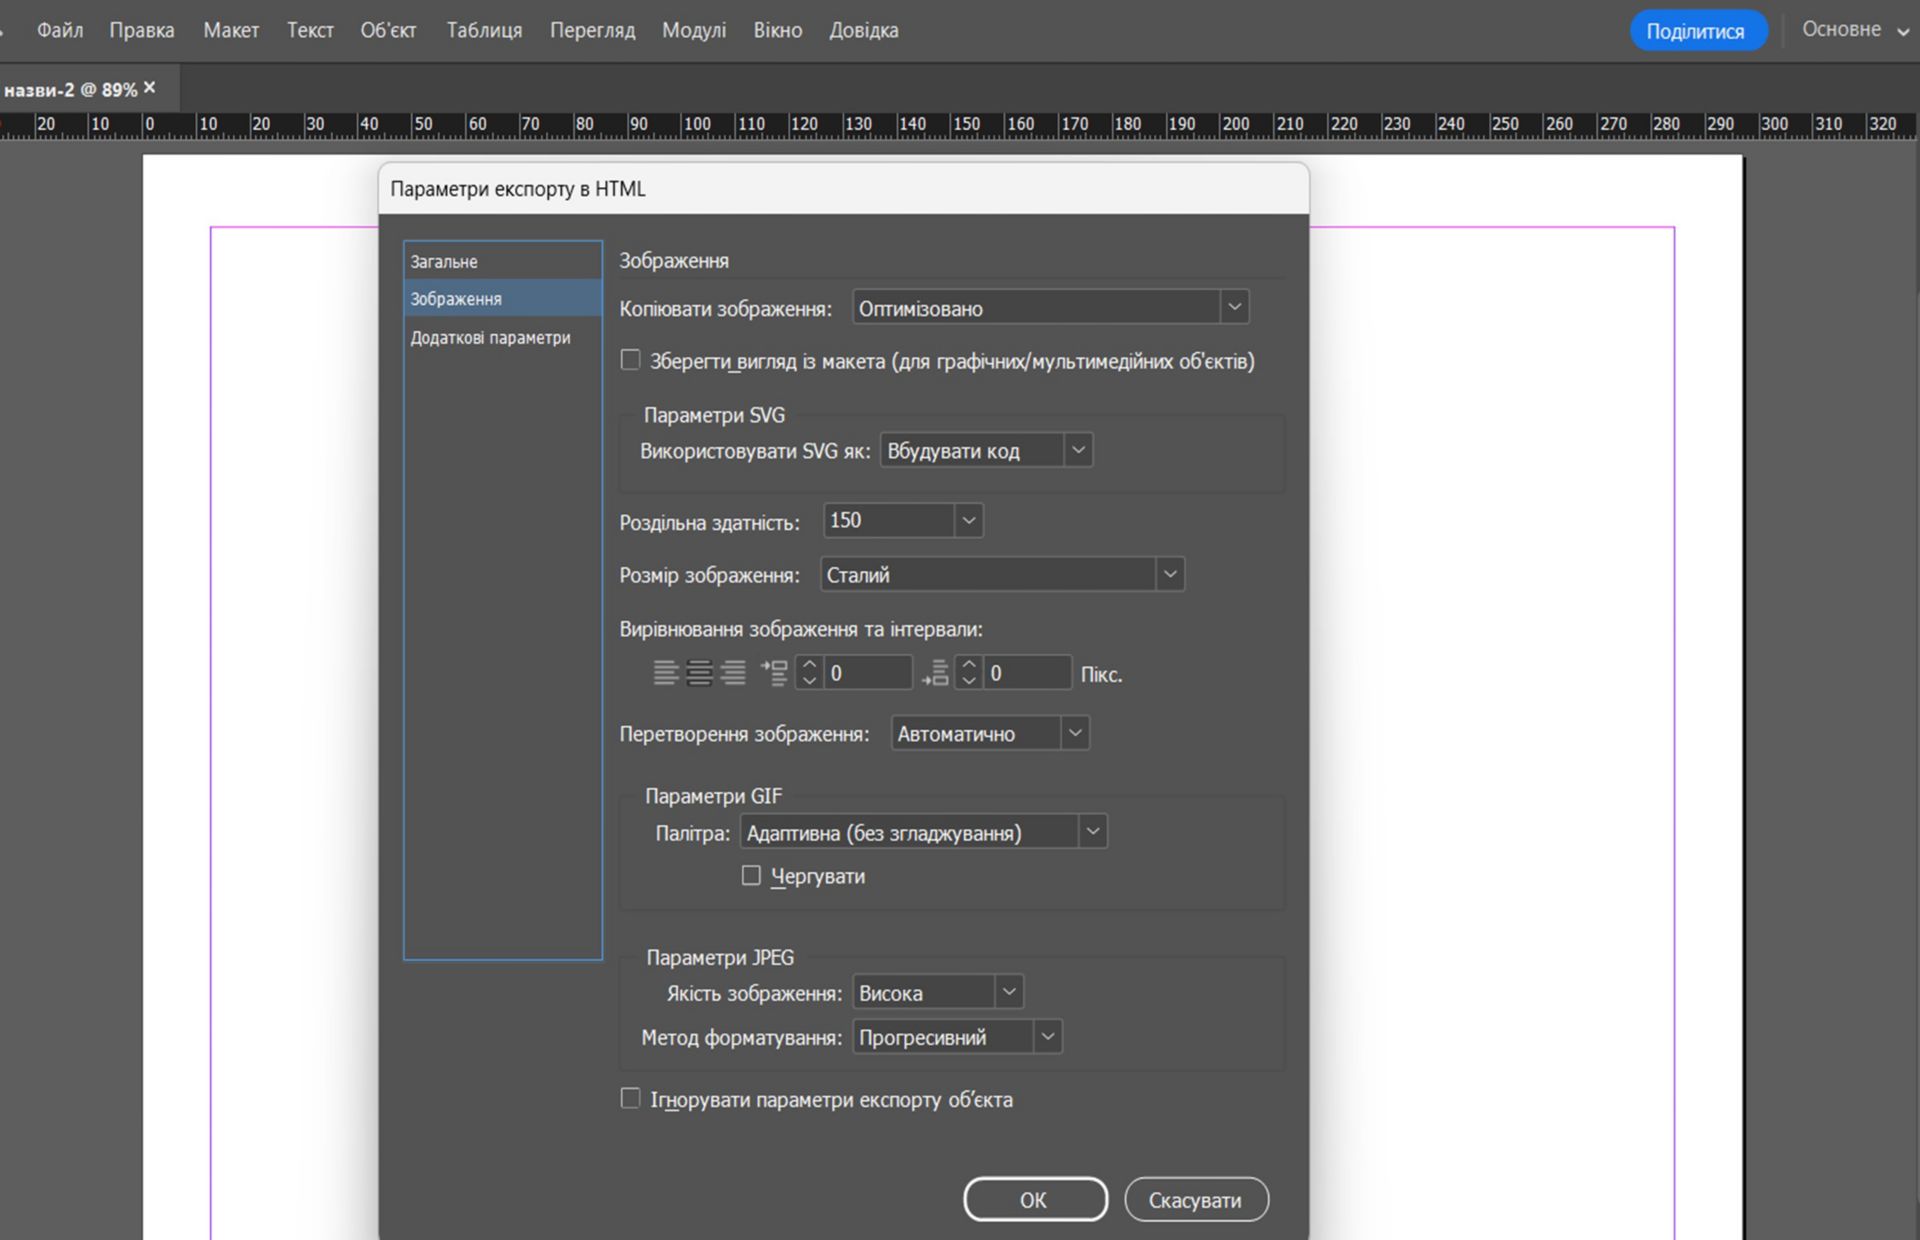
Task: Click the space before stepper arrows
Action: (809, 673)
